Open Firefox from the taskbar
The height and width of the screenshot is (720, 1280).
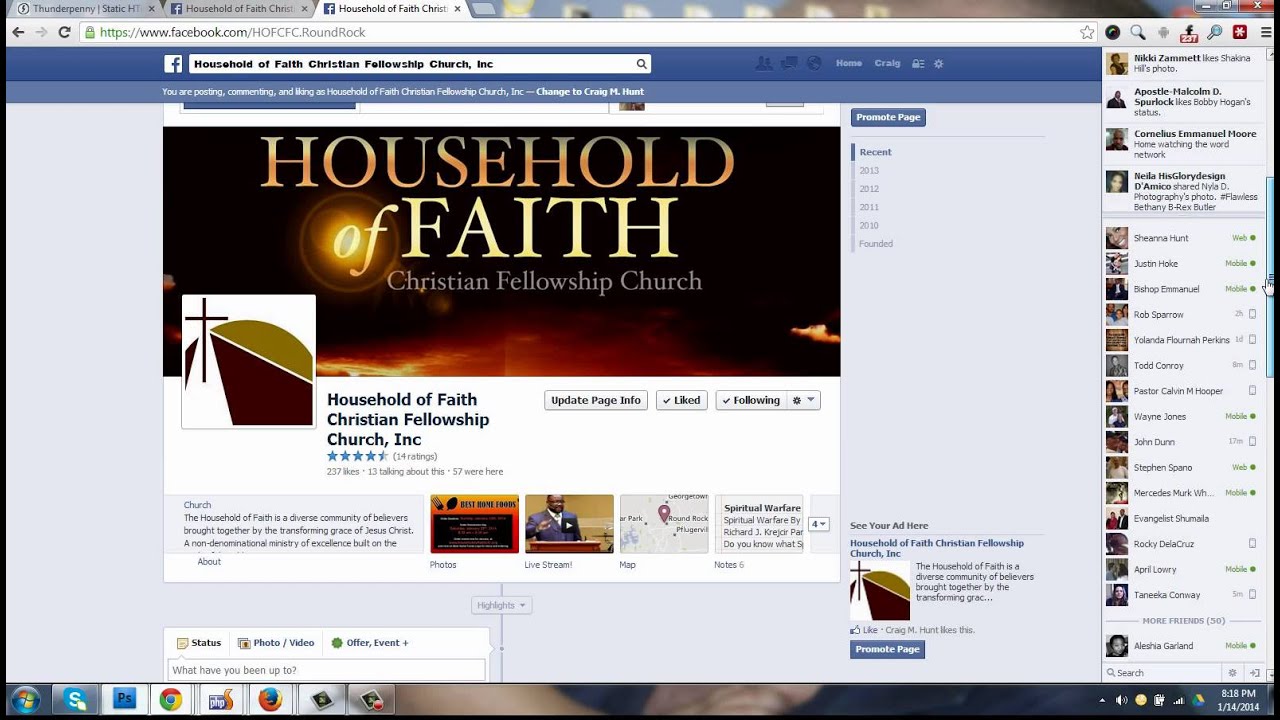click(270, 700)
